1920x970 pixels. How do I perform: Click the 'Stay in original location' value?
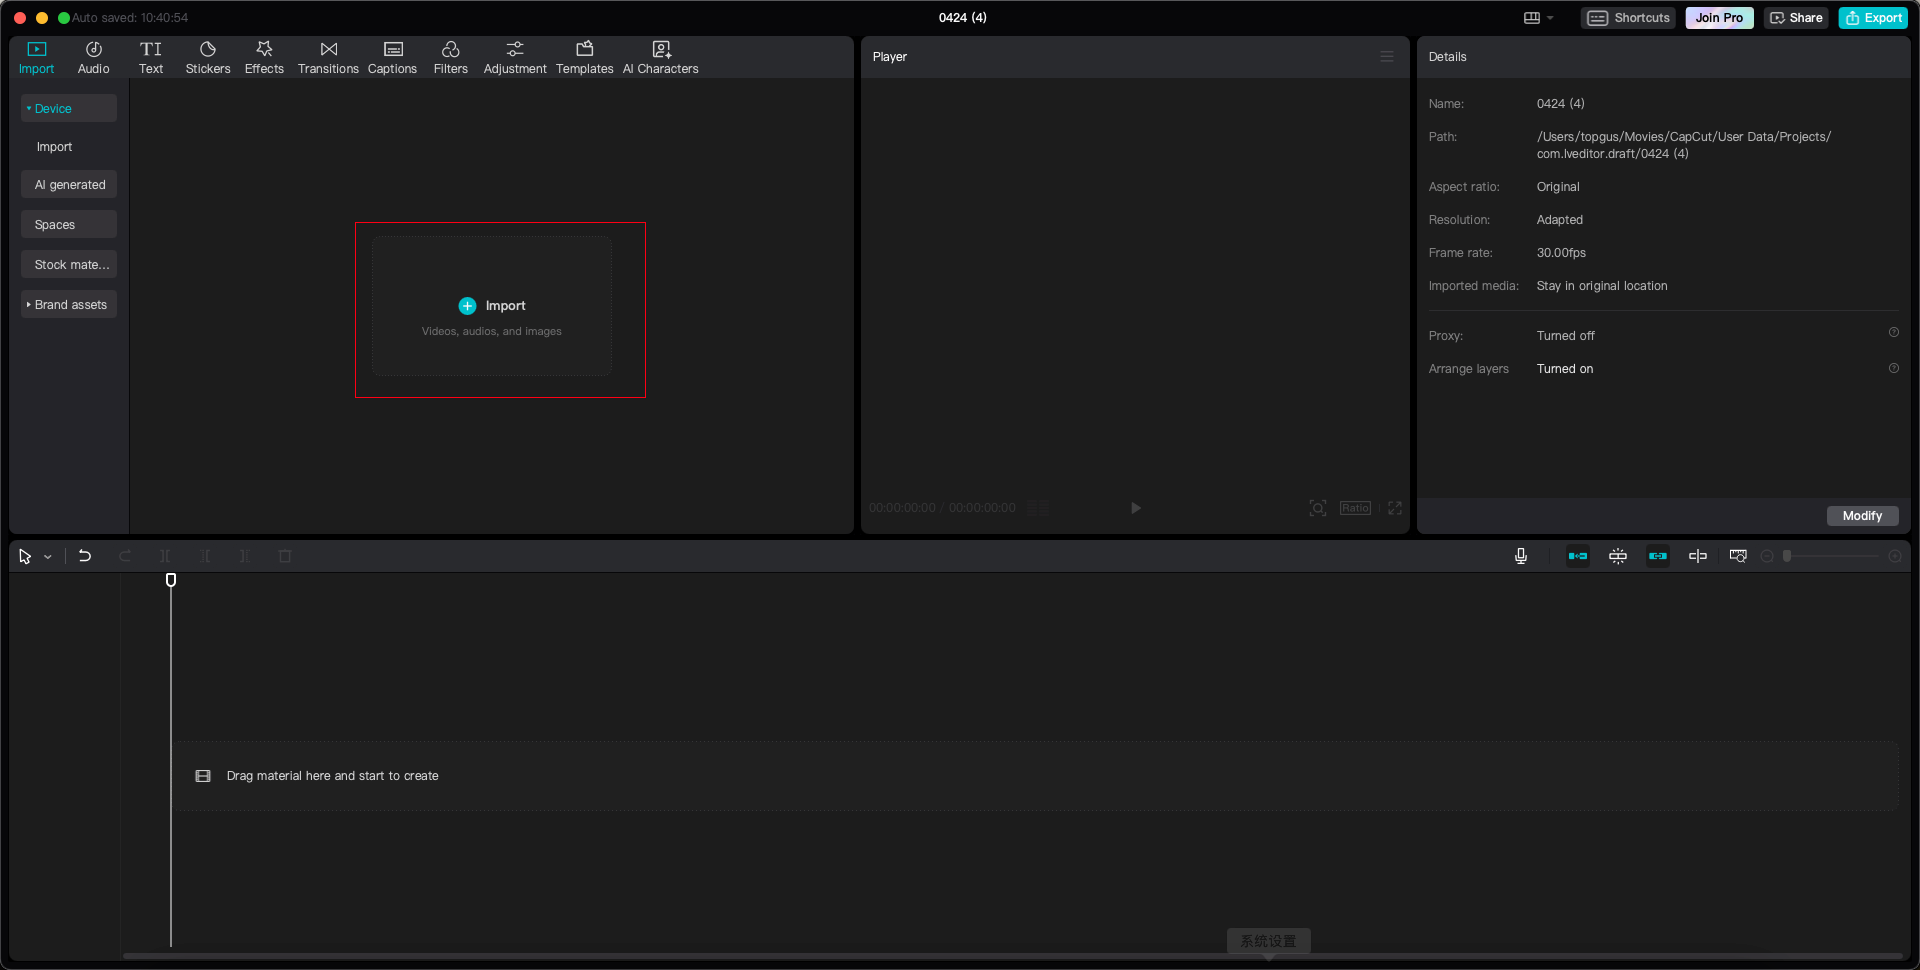(x=1602, y=286)
